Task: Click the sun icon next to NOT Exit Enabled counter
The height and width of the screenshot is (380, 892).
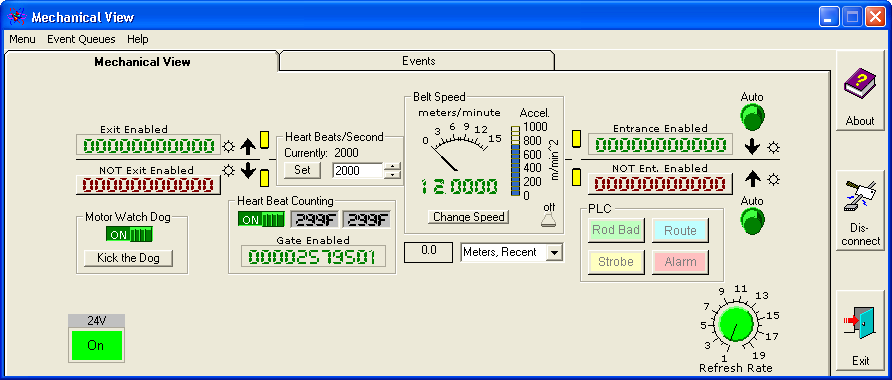Action: pyautogui.click(x=229, y=170)
